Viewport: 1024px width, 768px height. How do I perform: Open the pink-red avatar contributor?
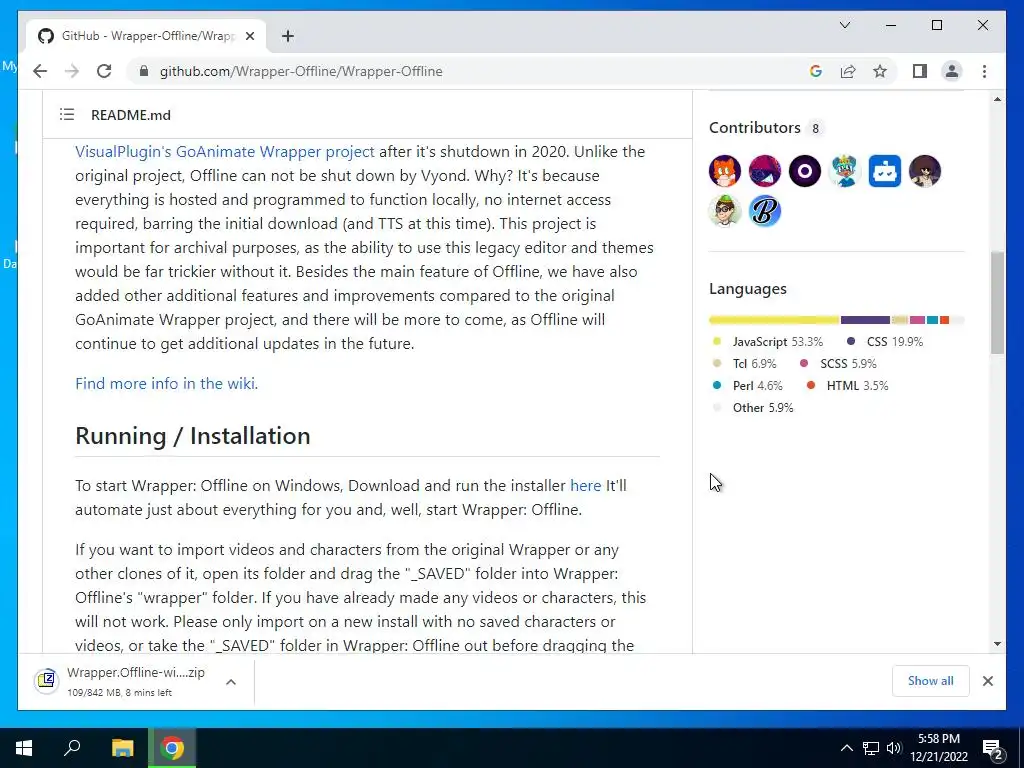pyautogui.click(x=765, y=171)
